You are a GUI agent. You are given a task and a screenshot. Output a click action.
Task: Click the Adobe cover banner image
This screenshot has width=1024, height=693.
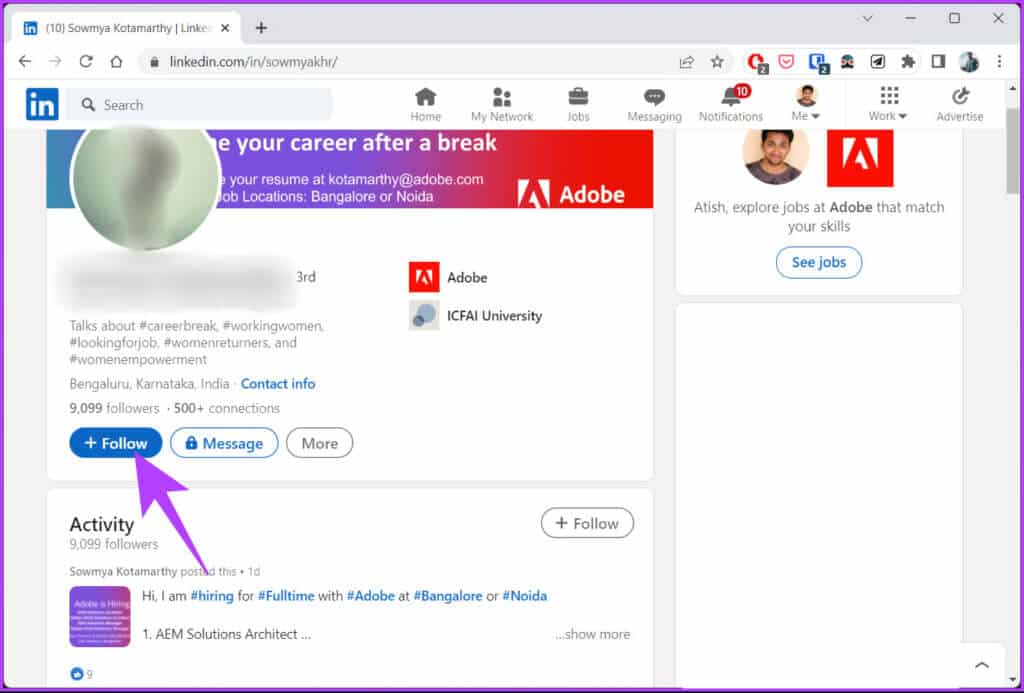[436, 169]
